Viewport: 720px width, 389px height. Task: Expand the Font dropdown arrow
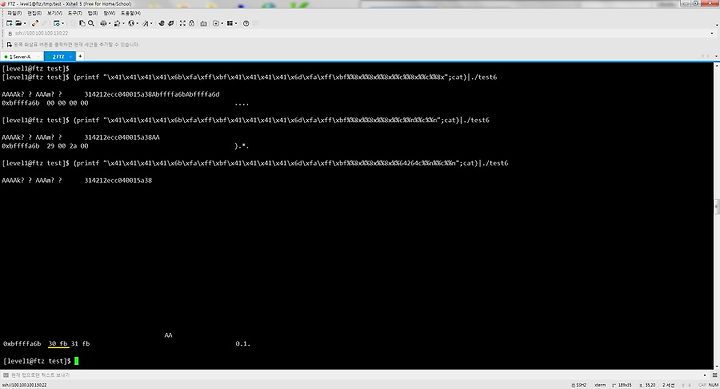(x=152, y=23)
